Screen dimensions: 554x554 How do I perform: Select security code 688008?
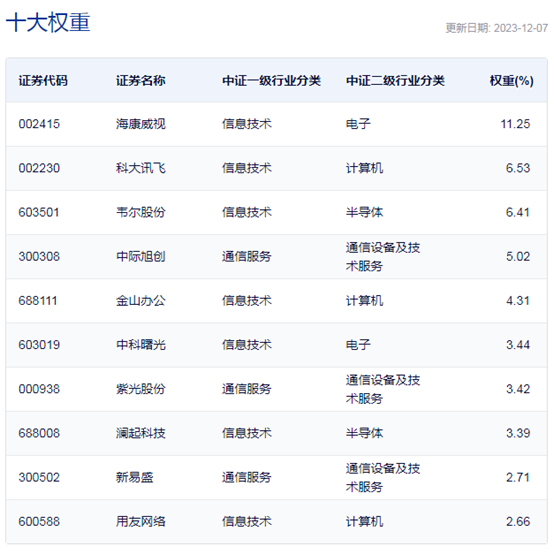[x=39, y=433]
